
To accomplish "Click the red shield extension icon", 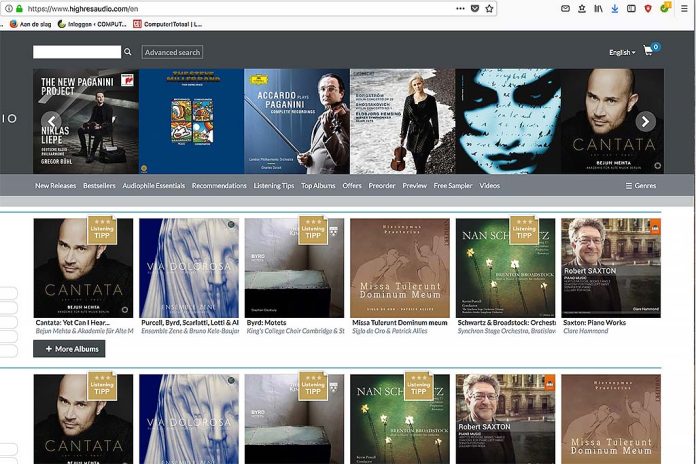I will [648, 8].
